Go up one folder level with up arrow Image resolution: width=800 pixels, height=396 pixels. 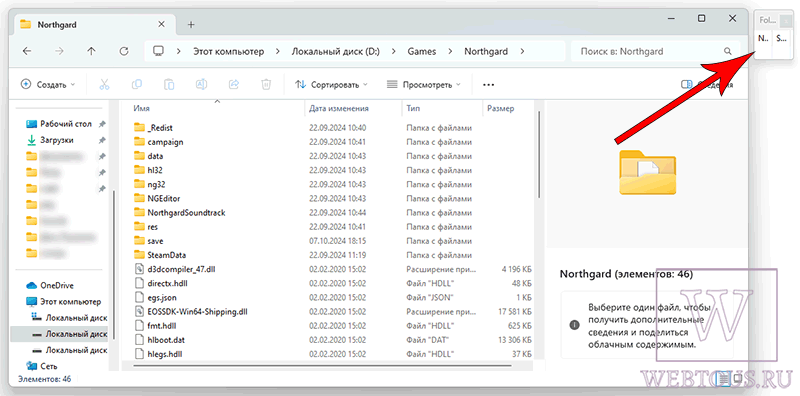point(91,51)
